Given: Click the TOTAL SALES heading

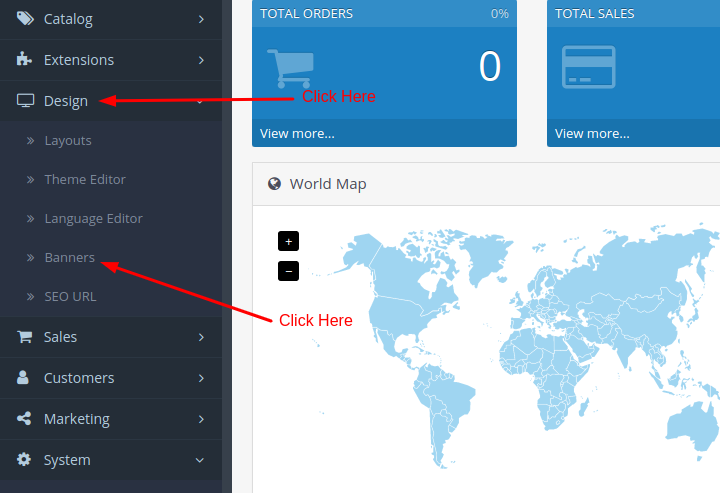Looking at the screenshot, I should coord(594,14).
